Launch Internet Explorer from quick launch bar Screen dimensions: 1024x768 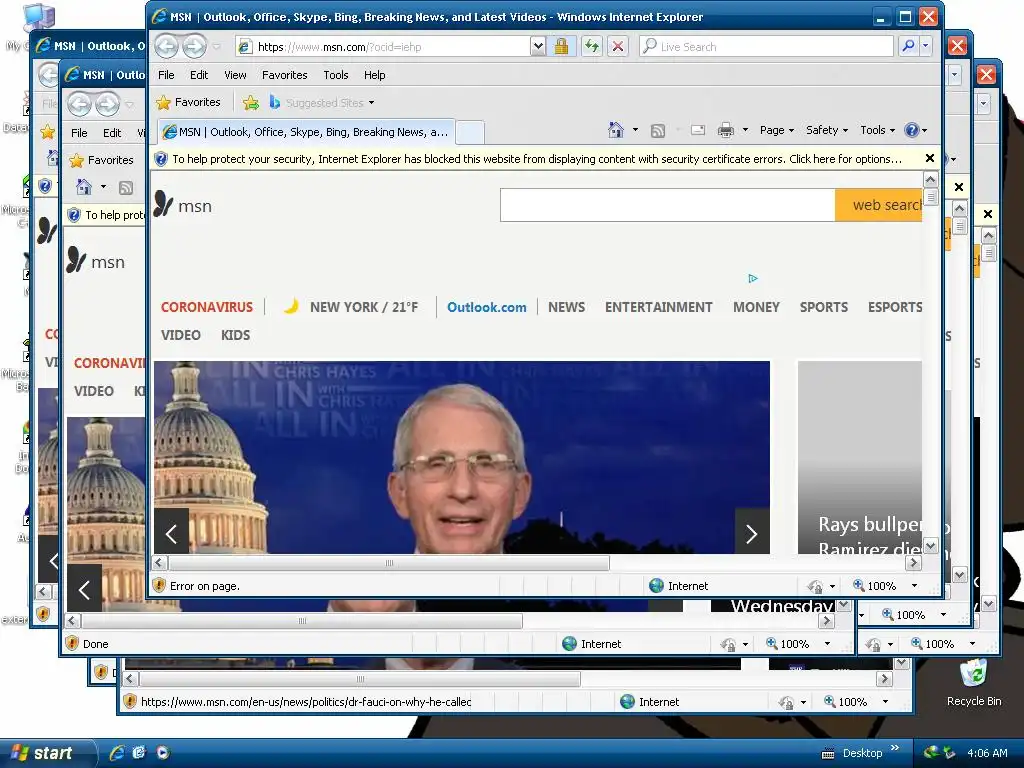pos(117,753)
